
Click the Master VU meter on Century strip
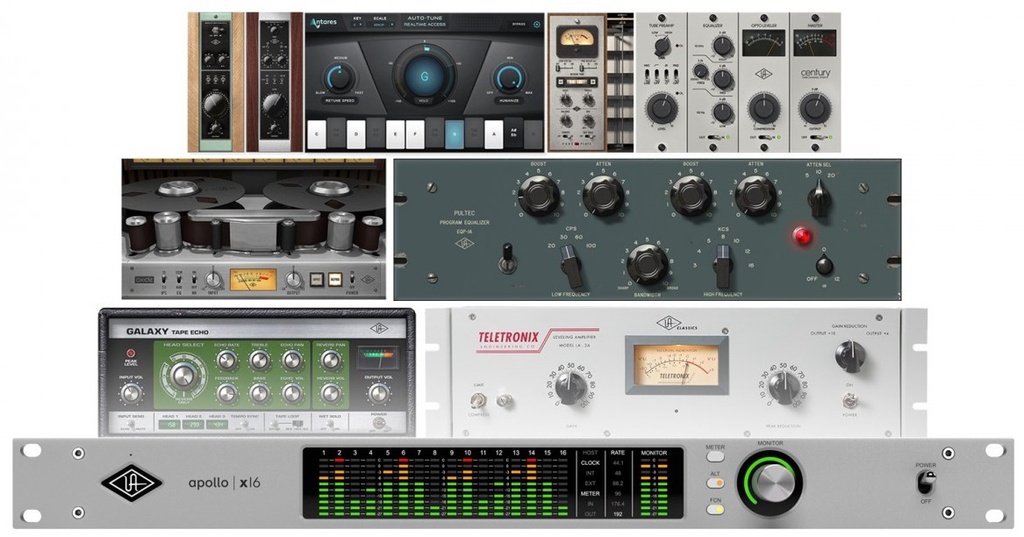coord(814,44)
